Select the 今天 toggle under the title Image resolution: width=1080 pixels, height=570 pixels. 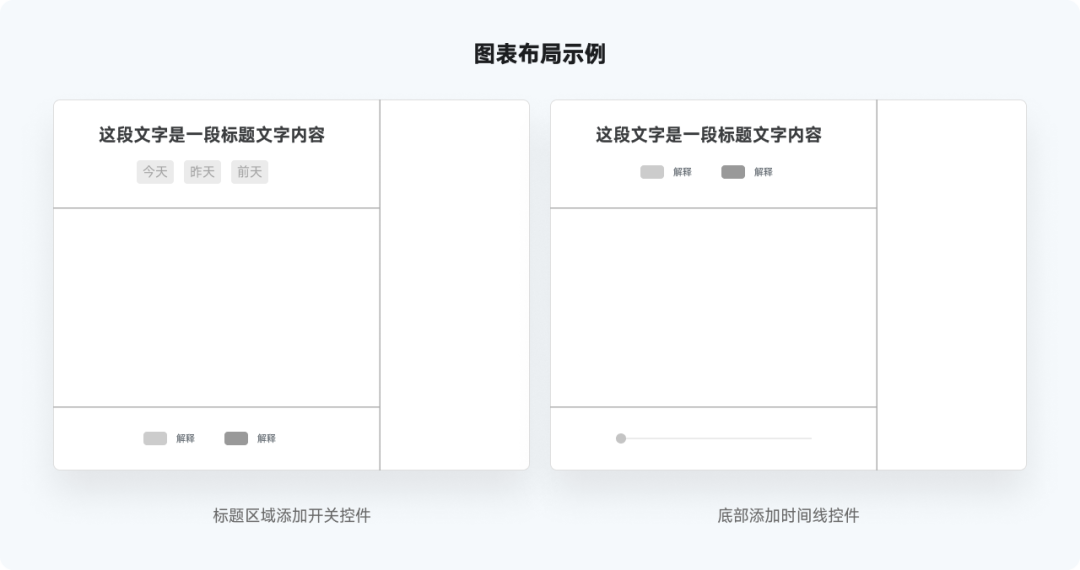pyautogui.click(x=155, y=172)
